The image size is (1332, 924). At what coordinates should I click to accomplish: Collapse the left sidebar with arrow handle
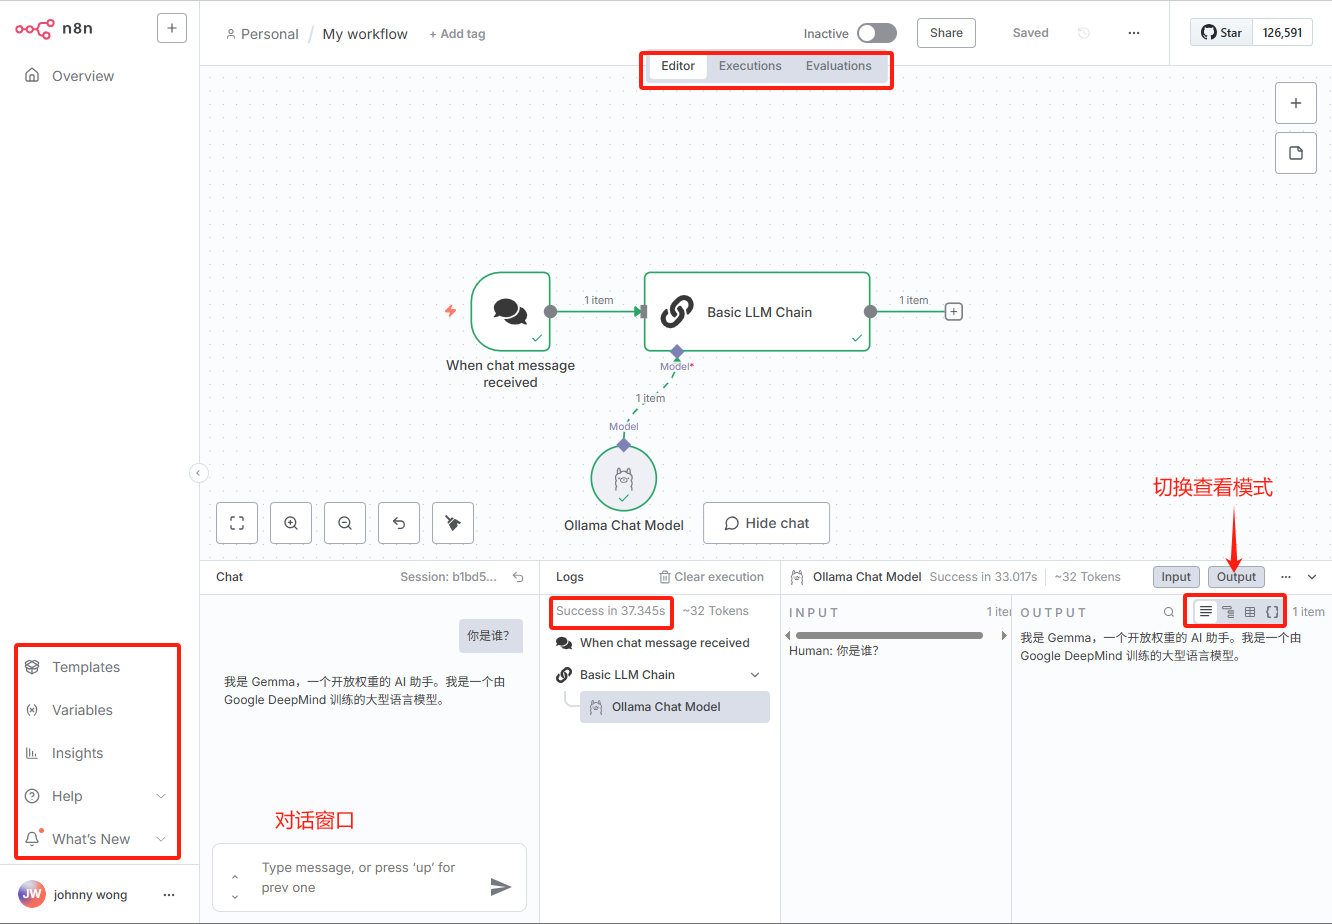[x=199, y=473]
